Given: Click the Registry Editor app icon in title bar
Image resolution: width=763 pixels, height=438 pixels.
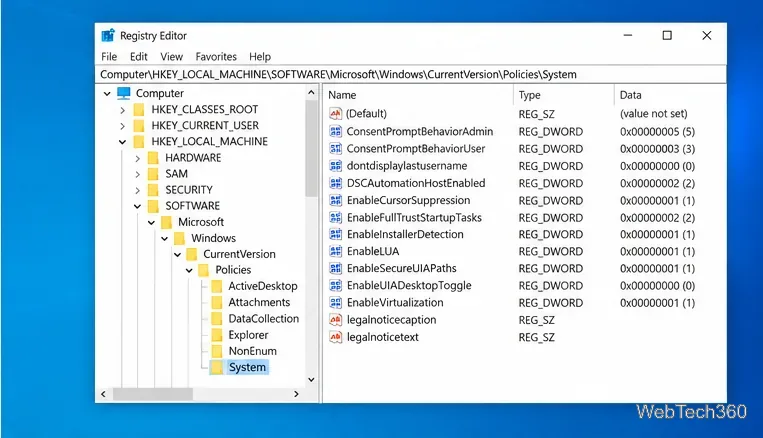Looking at the screenshot, I should [x=108, y=36].
